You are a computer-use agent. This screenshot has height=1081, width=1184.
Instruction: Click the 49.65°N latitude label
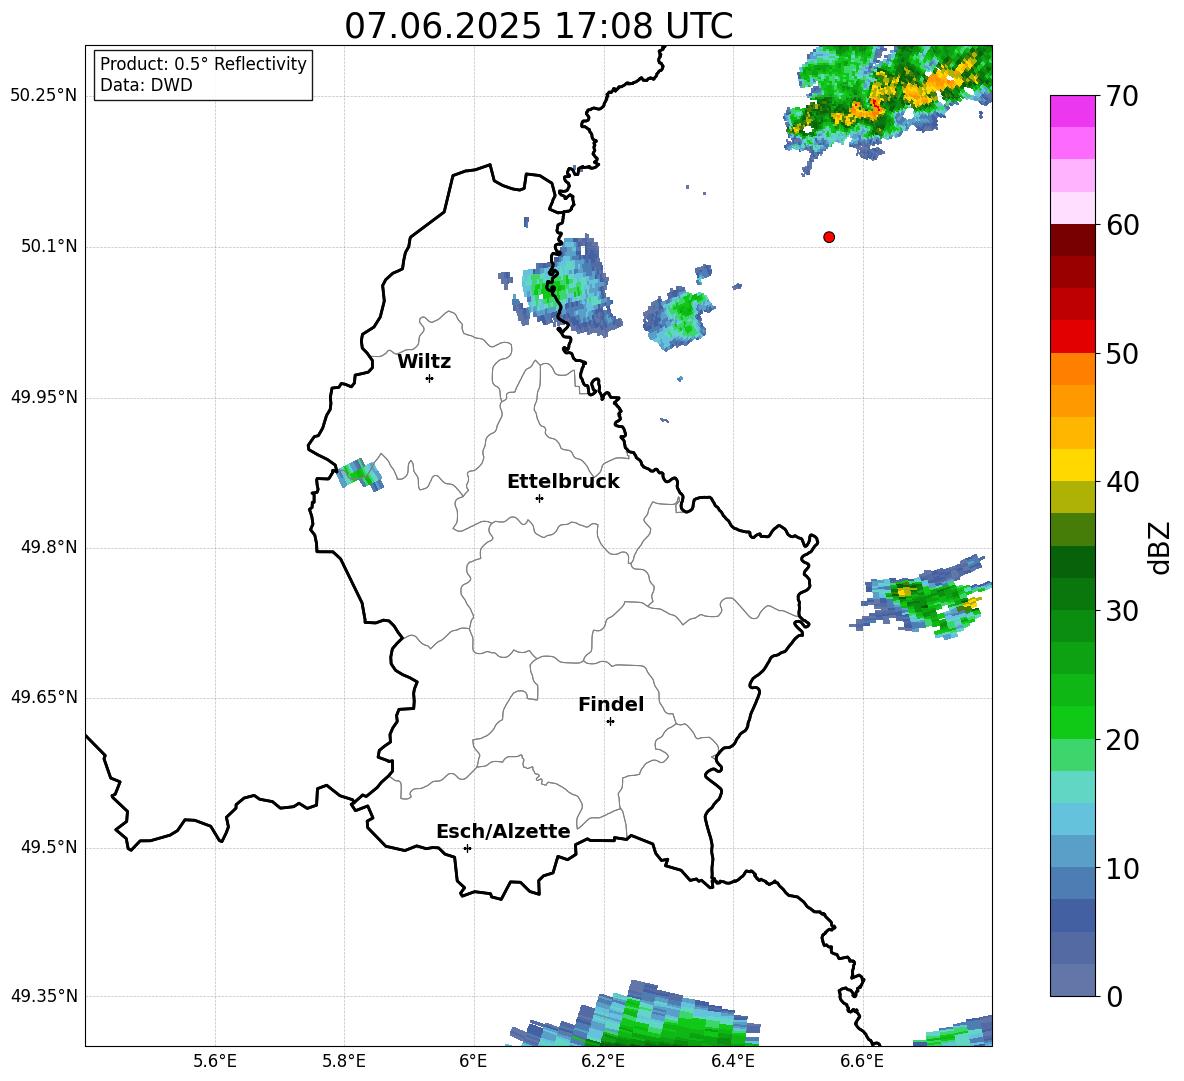click(x=44, y=696)
